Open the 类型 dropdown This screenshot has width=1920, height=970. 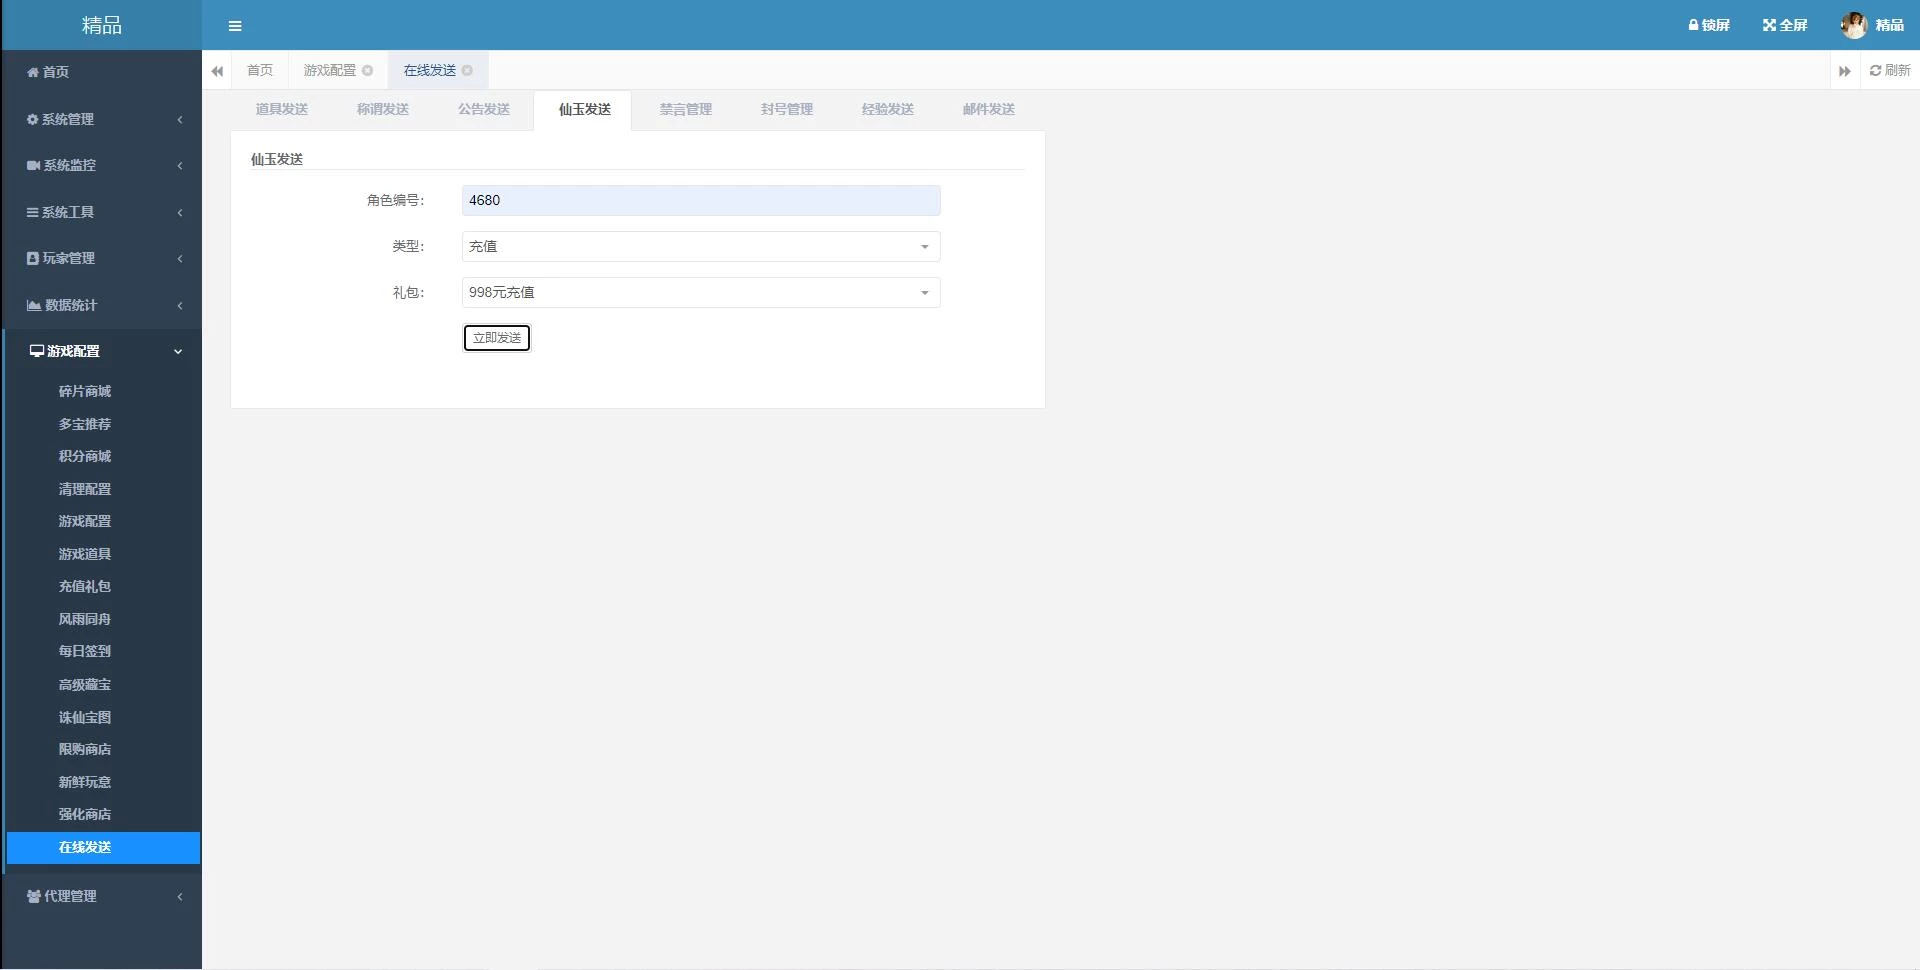click(700, 247)
